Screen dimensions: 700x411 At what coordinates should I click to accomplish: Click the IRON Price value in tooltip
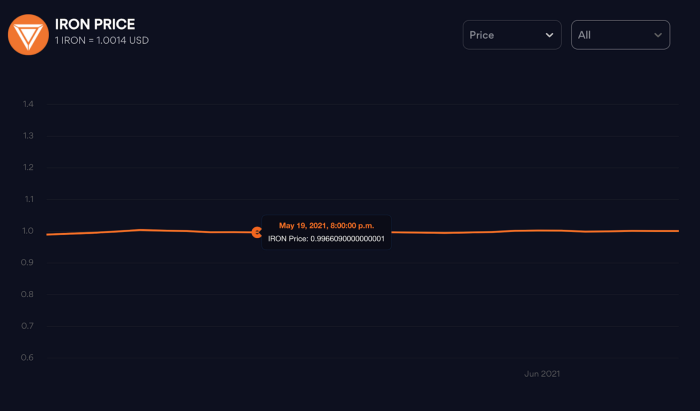[x=326, y=239]
